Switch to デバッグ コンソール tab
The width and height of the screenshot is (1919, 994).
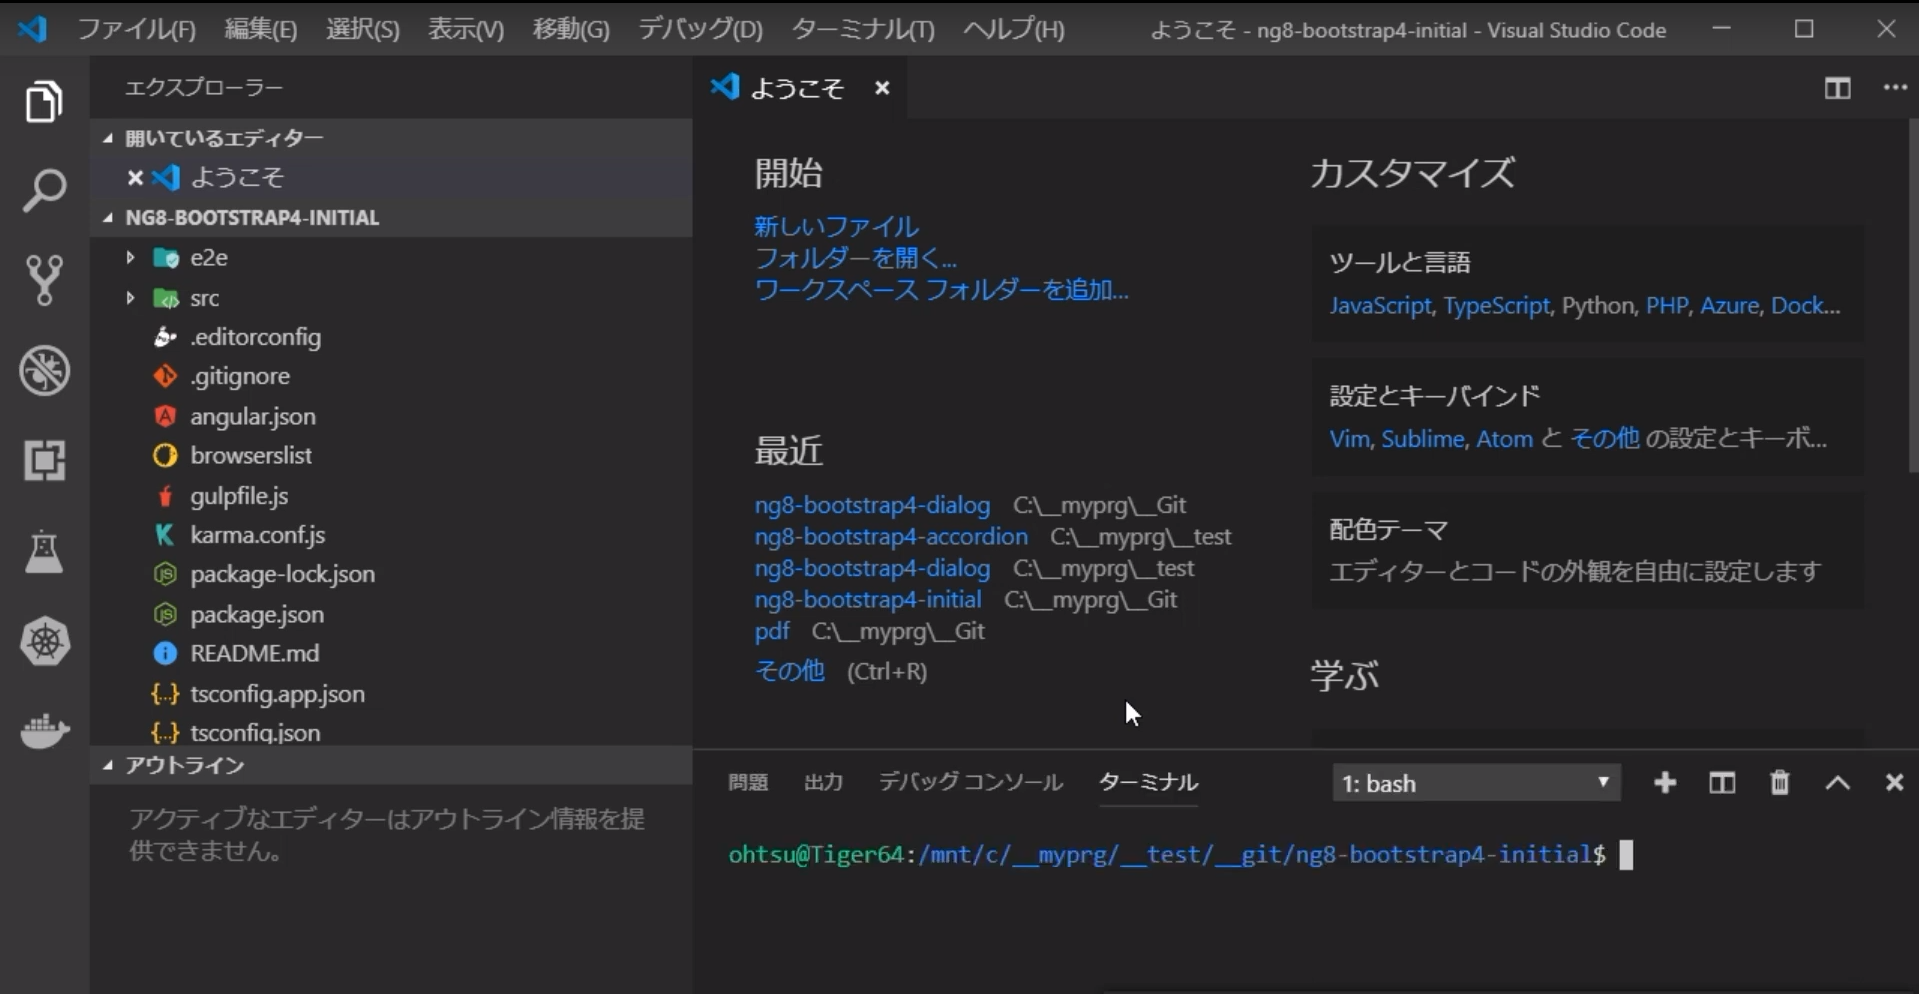(970, 782)
